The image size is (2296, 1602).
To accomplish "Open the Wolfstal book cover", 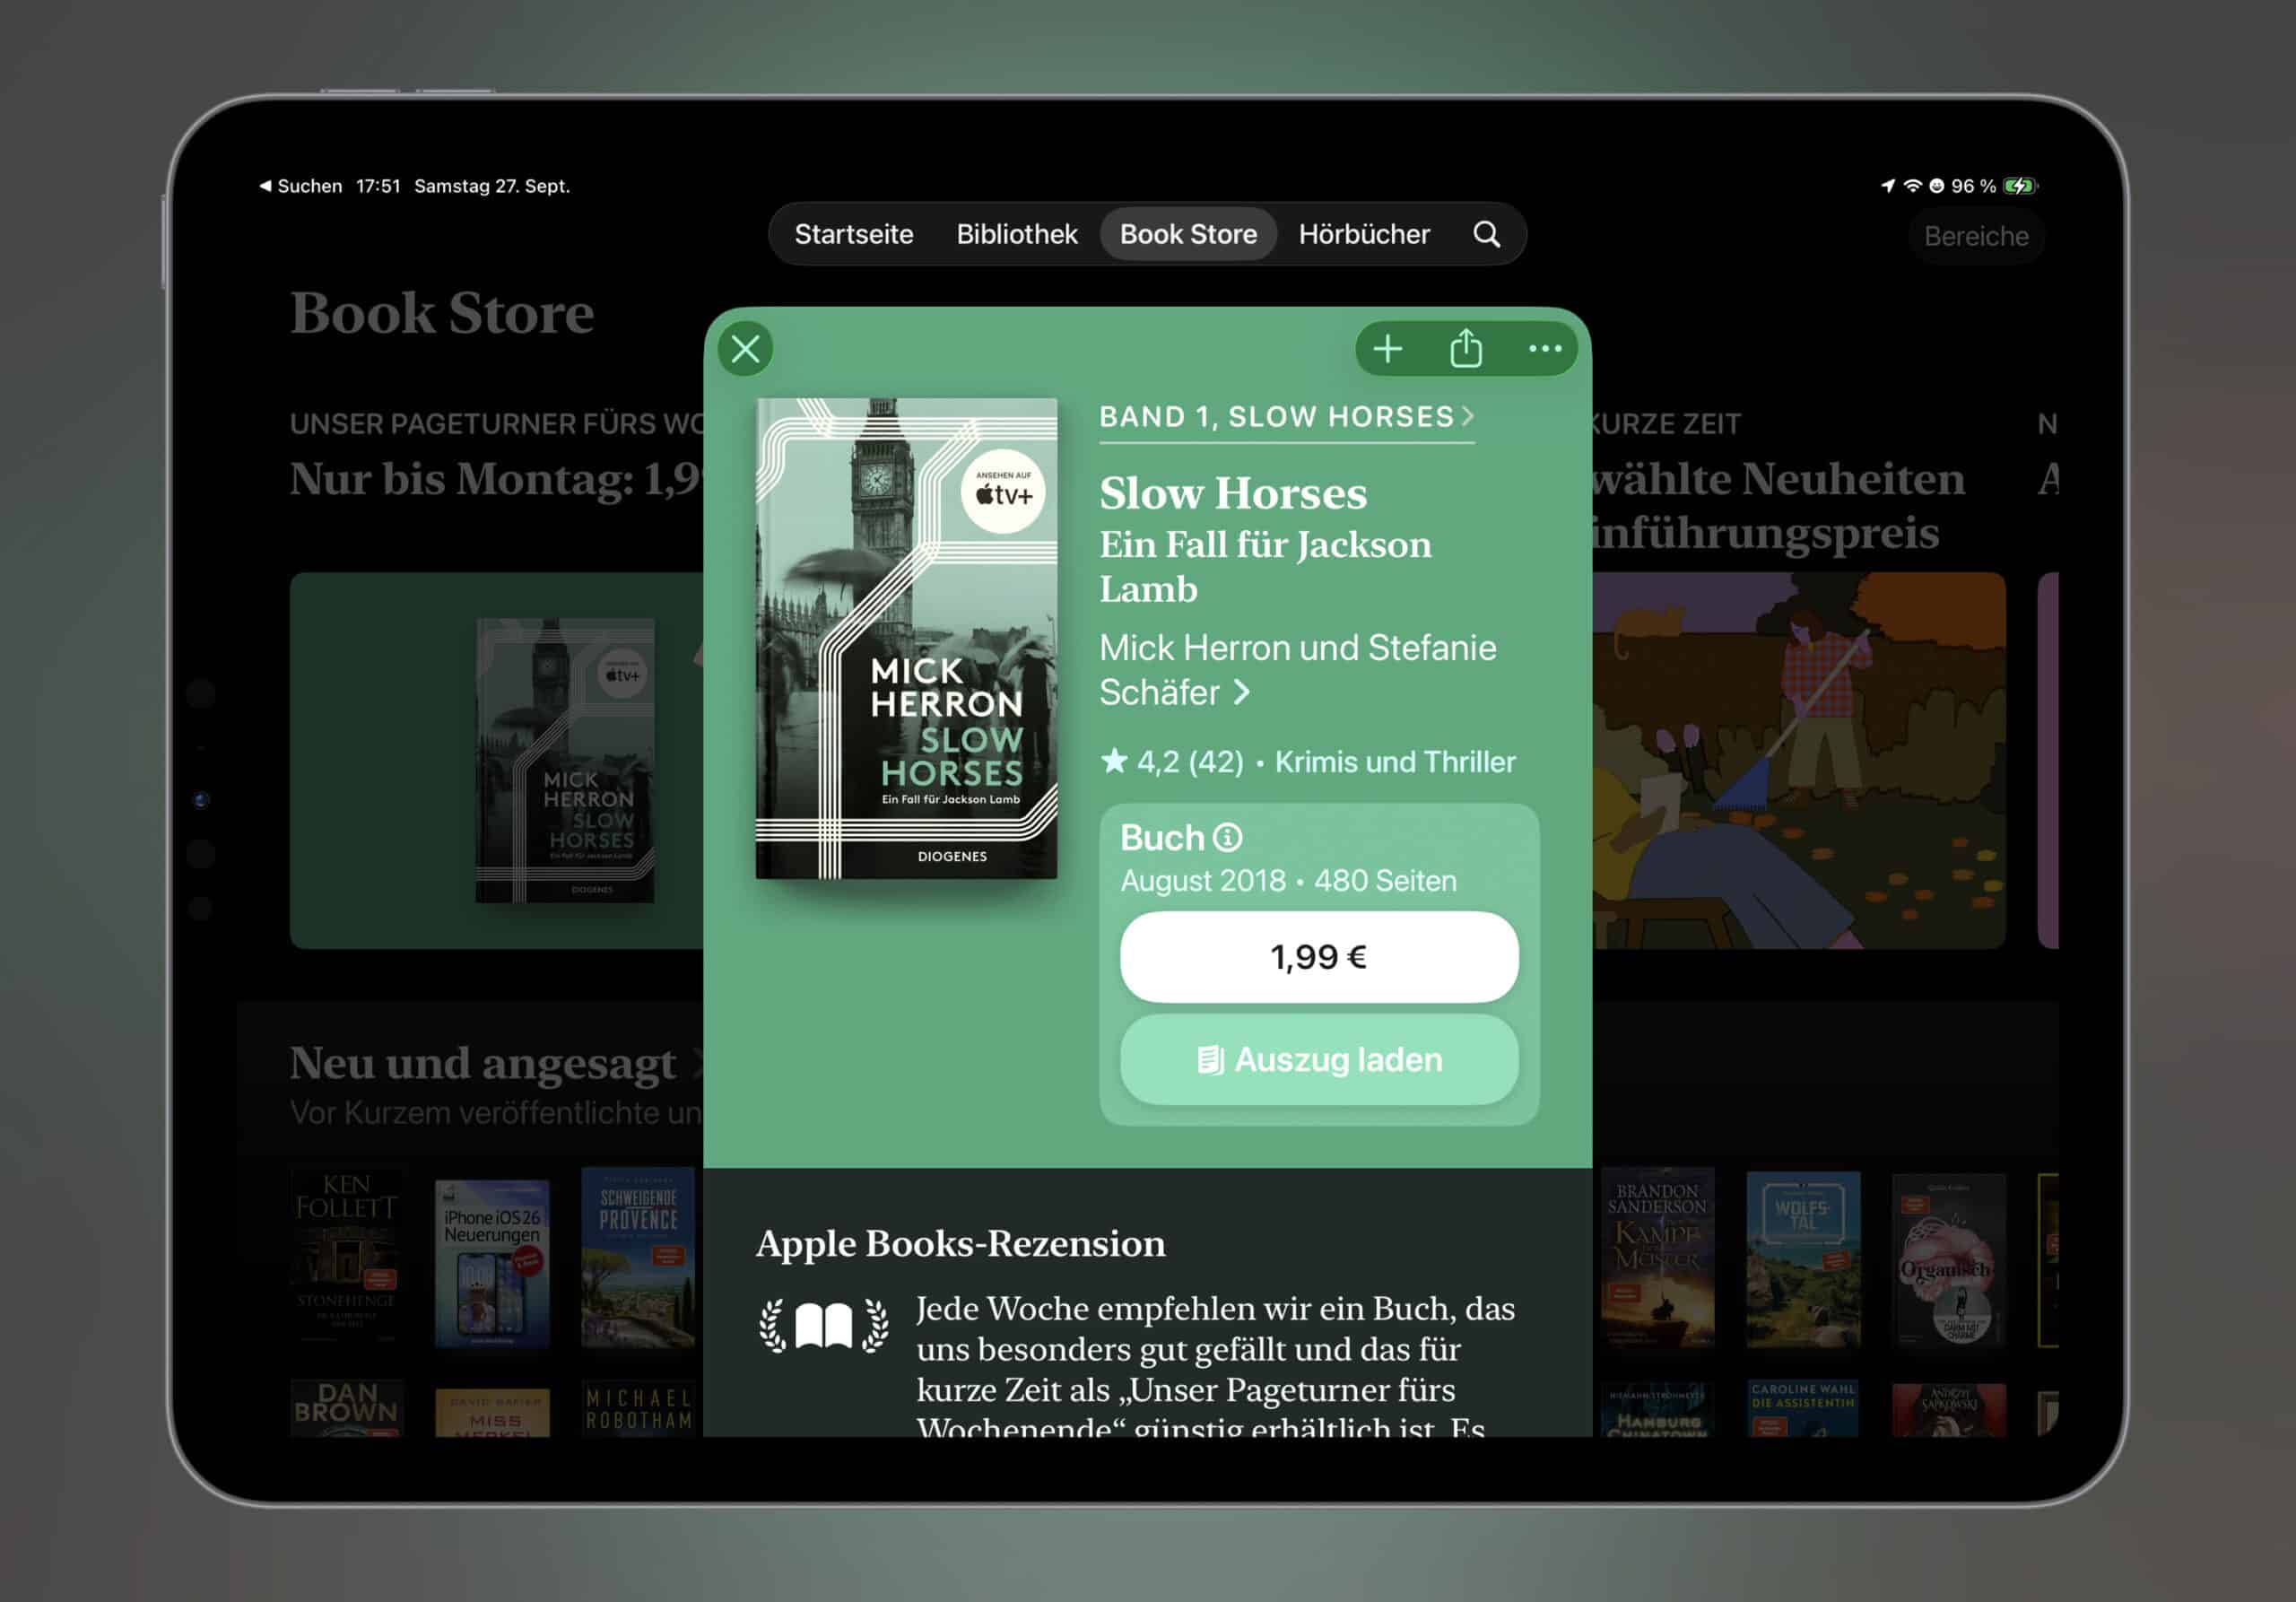I will 1803,1259.
